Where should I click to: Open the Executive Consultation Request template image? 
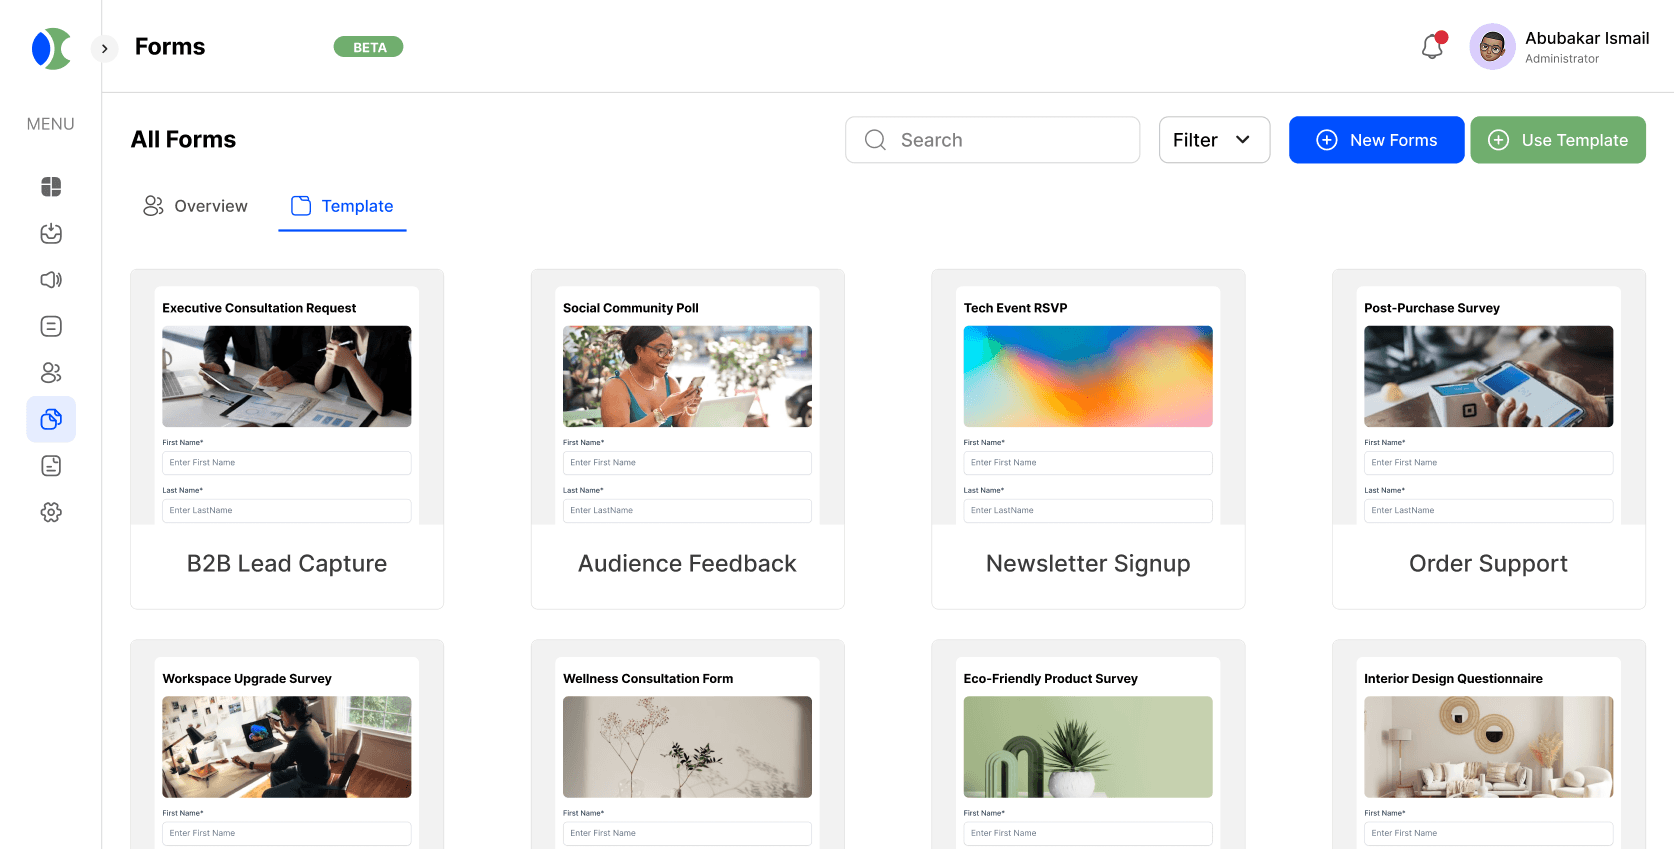pos(287,376)
